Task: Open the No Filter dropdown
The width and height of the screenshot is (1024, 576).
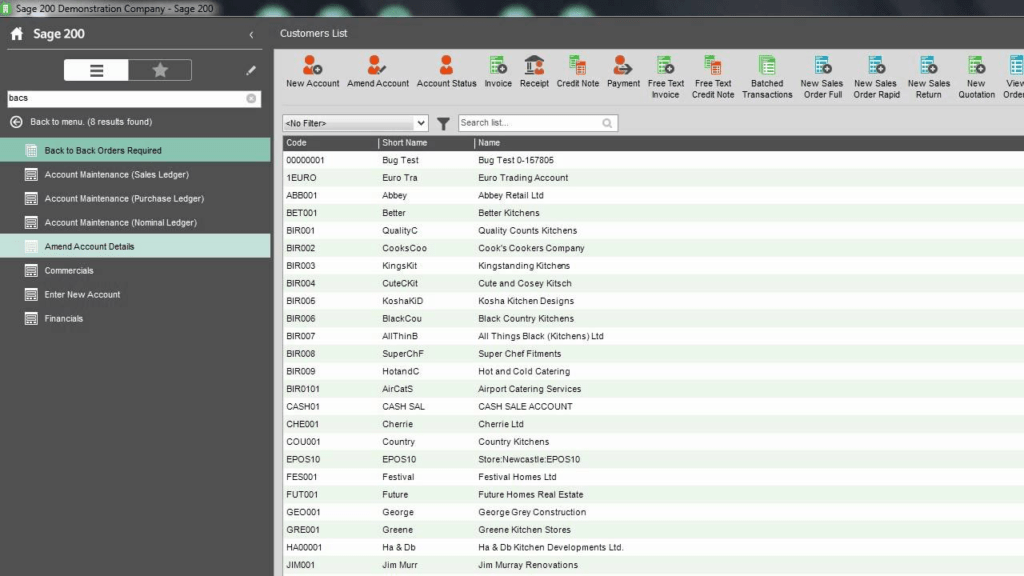Action: [355, 123]
